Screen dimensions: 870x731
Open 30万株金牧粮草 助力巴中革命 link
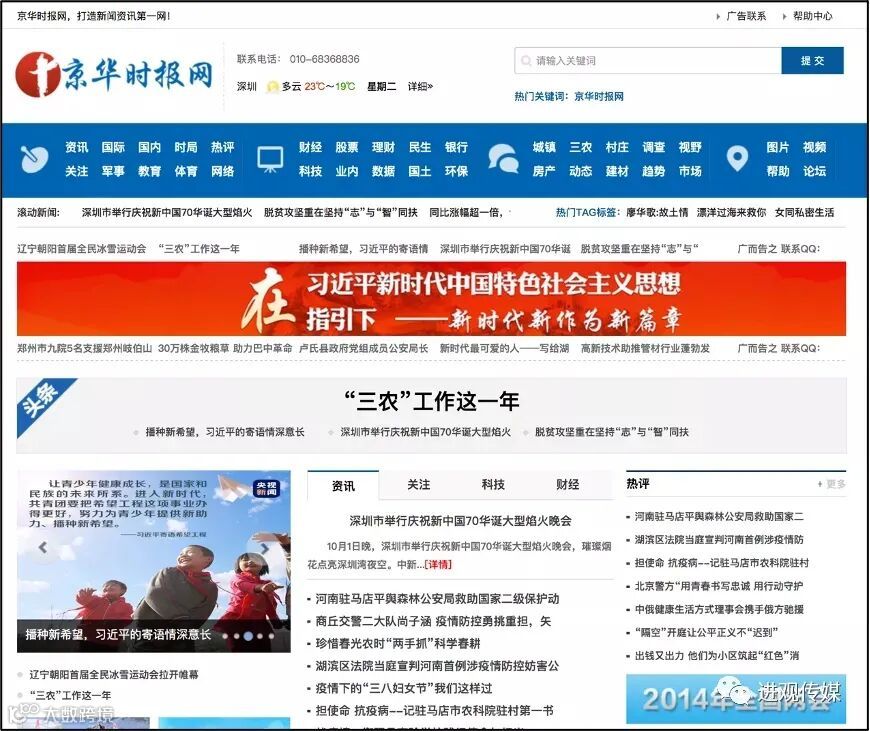click(225, 349)
